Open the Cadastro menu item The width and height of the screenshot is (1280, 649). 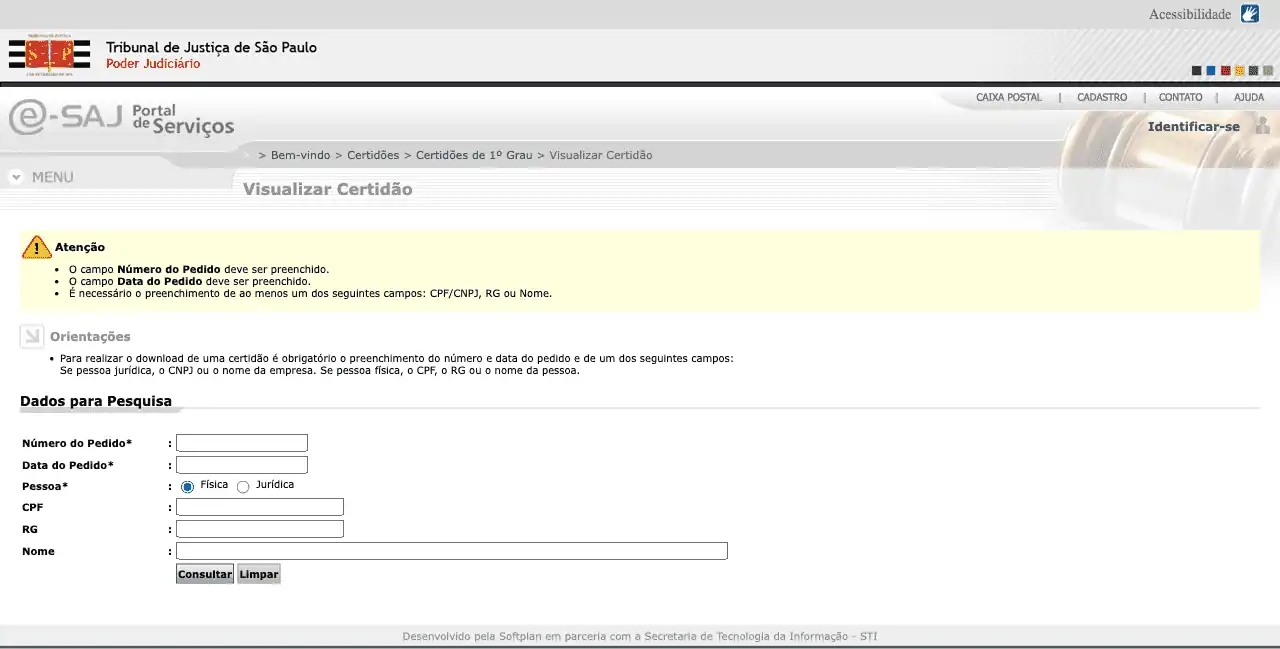pyautogui.click(x=1101, y=98)
